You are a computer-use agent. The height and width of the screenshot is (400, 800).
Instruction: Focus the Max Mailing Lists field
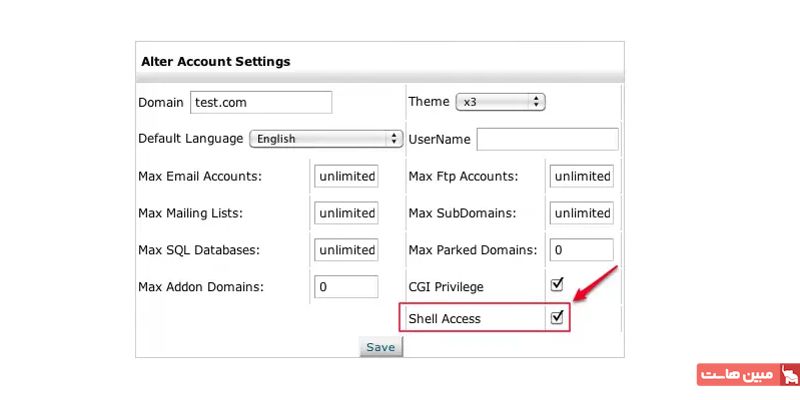tap(345, 213)
